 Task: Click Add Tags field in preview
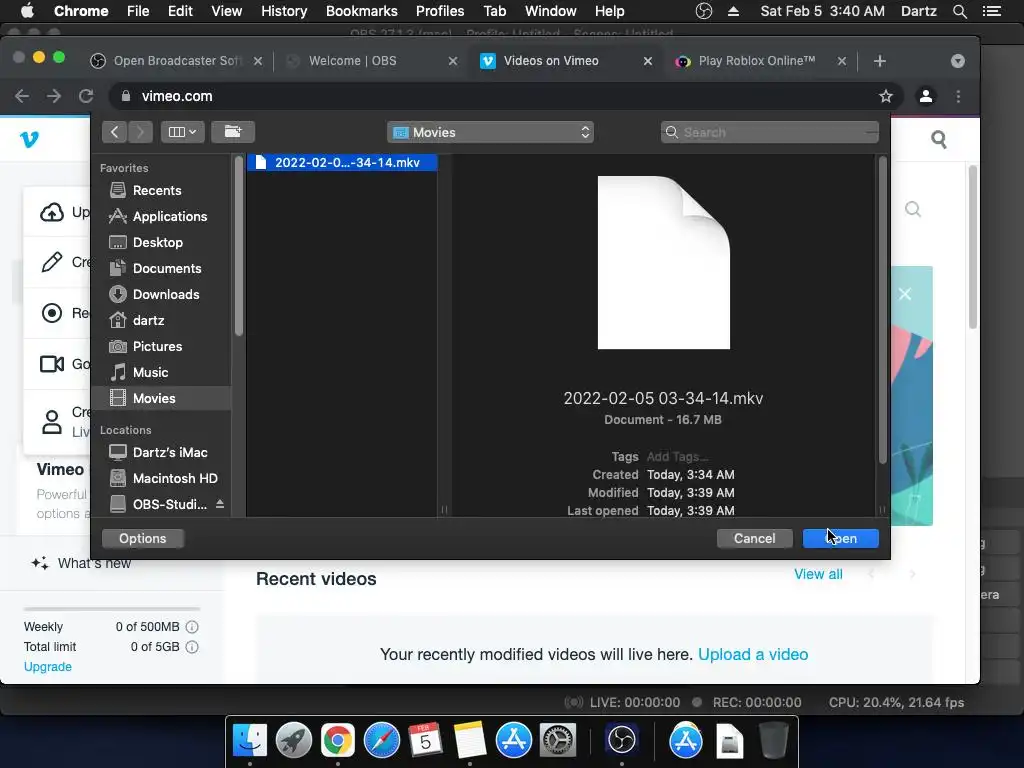pyautogui.click(x=677, y=456)
